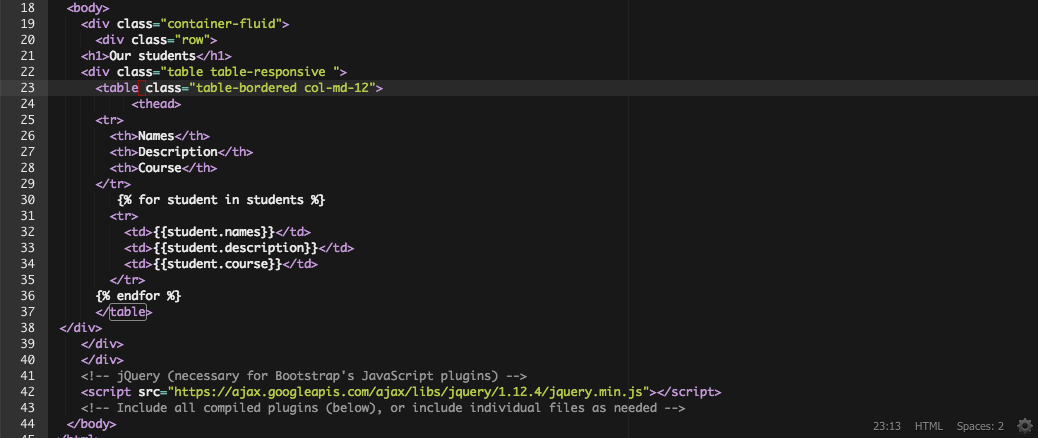Click the <tr> tag on line 25
The width and height of the screenshot is (1038, 438).
[109, 120]
